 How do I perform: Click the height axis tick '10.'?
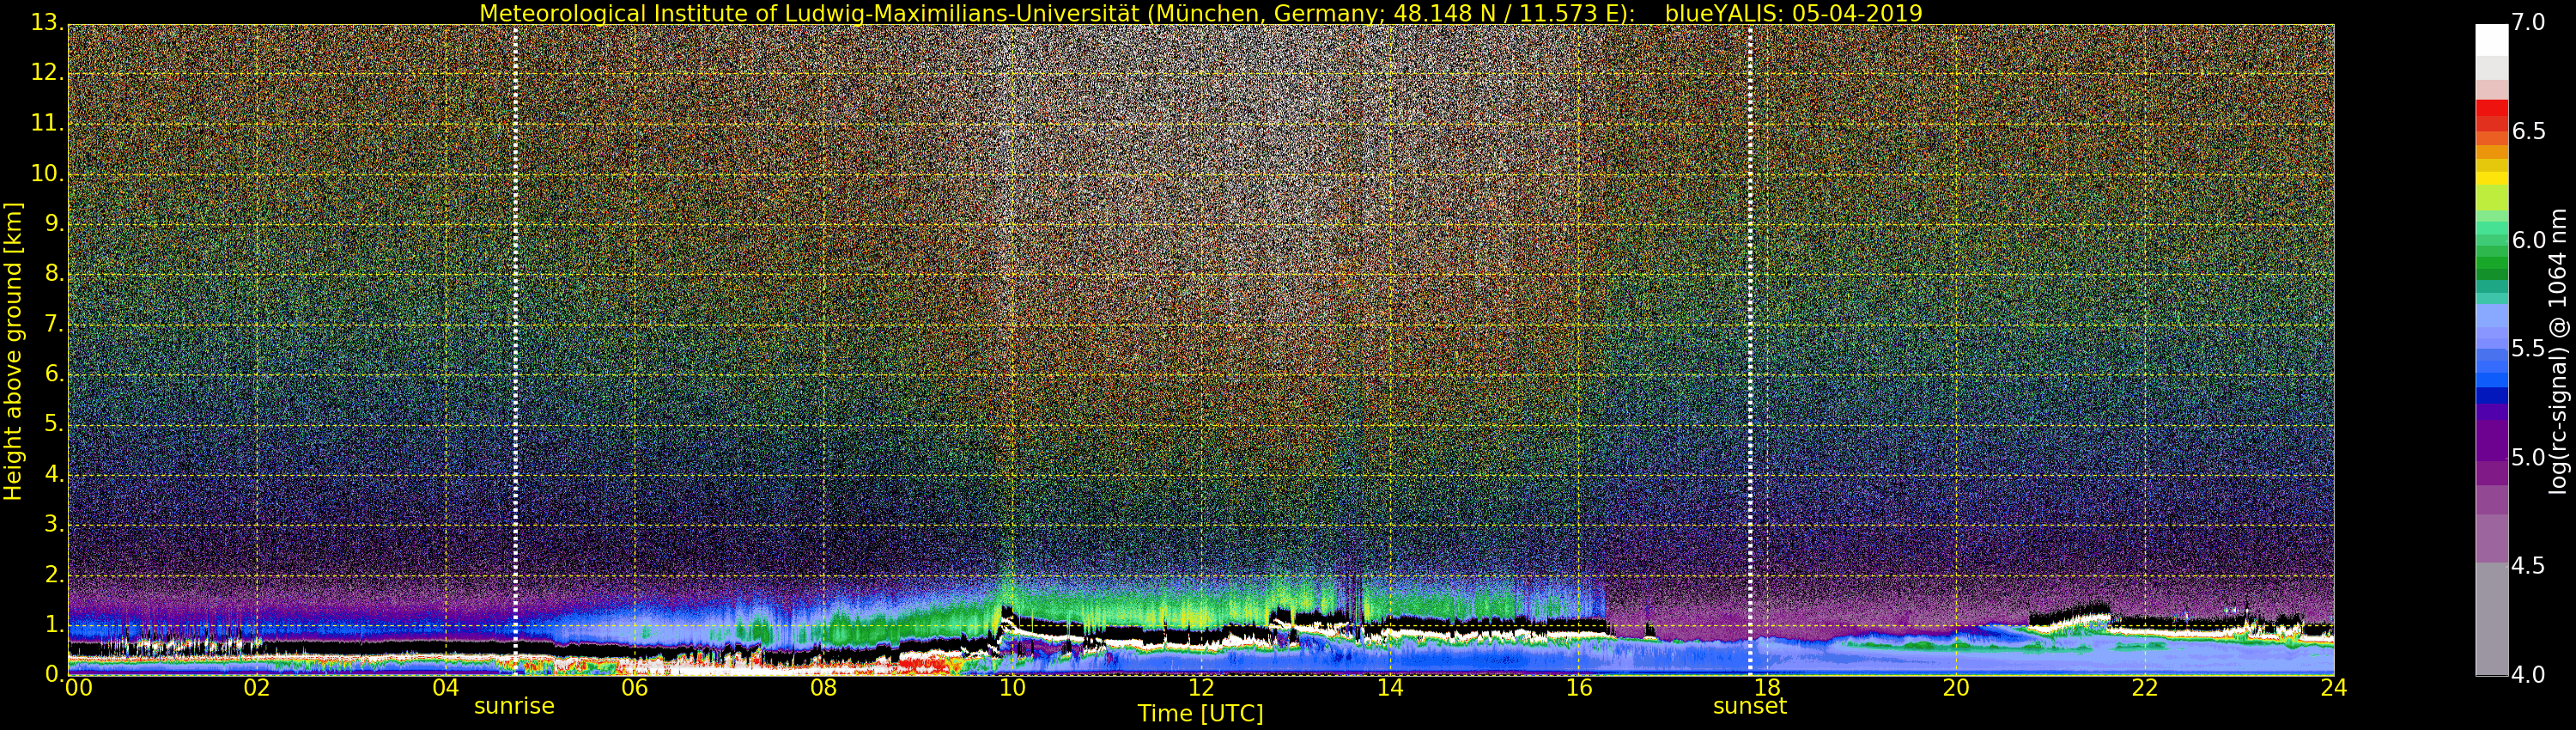click(x=47, y=173)
